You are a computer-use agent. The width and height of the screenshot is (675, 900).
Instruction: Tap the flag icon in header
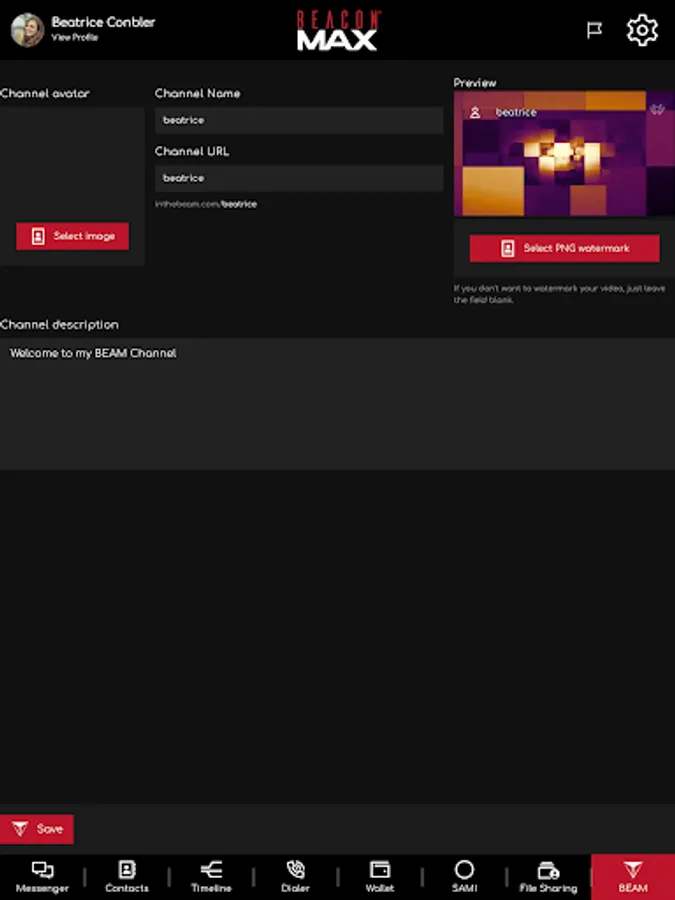coord(594,30)
